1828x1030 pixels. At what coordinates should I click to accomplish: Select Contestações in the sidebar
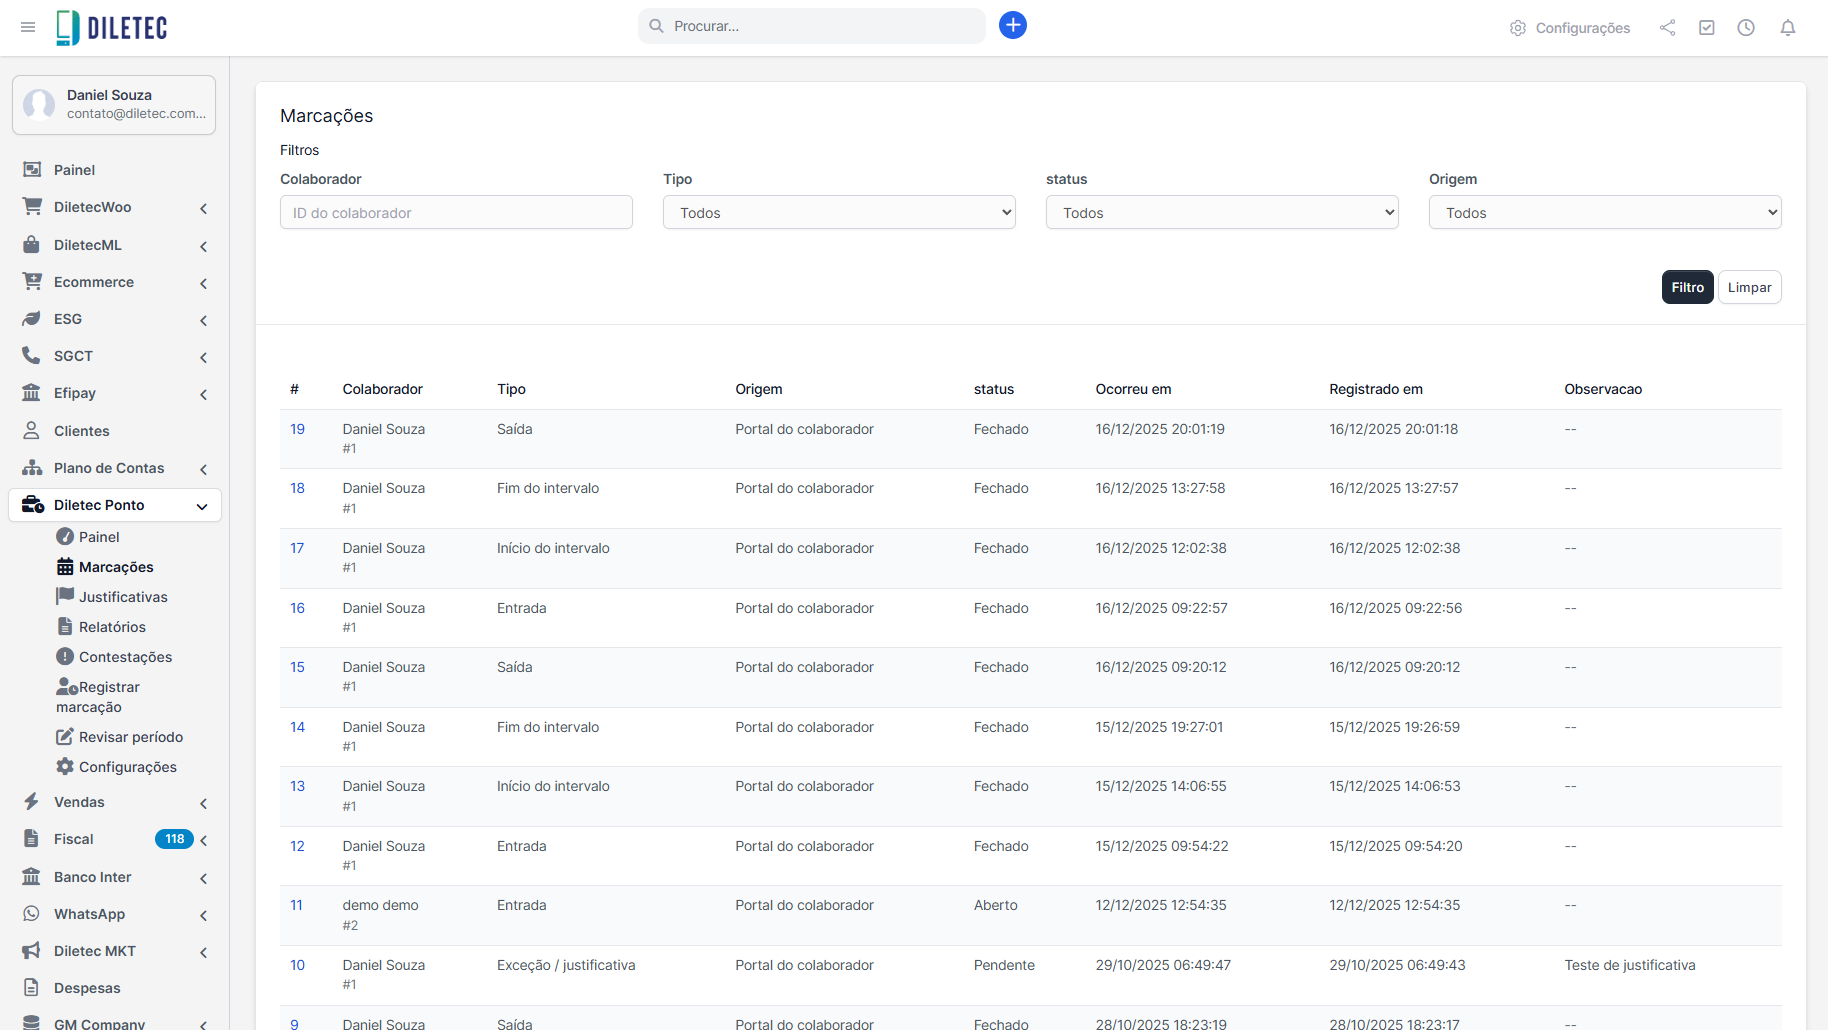pyautogui.click(x=125, y=657)
